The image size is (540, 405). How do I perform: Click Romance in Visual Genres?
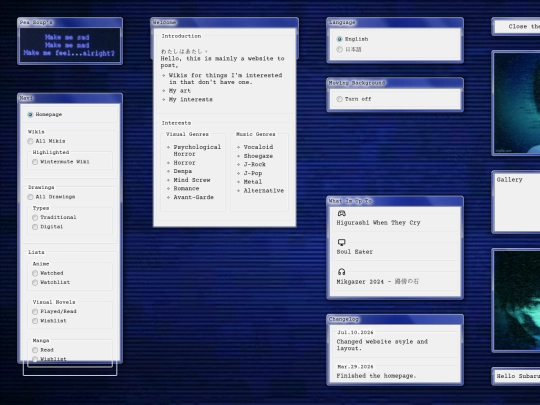coord(186,189)
